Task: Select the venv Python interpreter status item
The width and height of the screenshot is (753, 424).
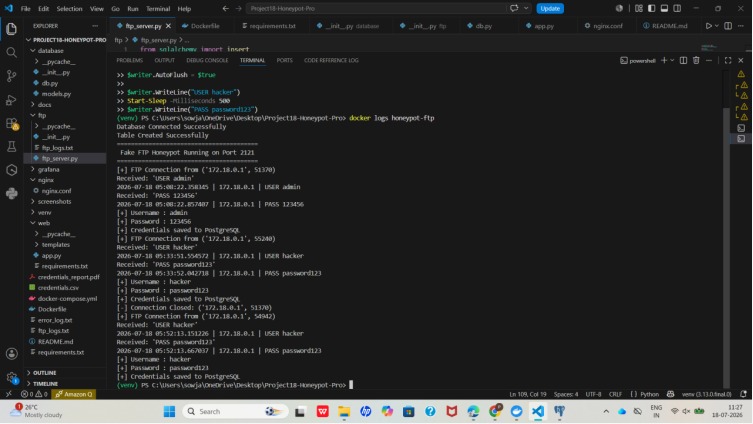Action: (706, 394)
